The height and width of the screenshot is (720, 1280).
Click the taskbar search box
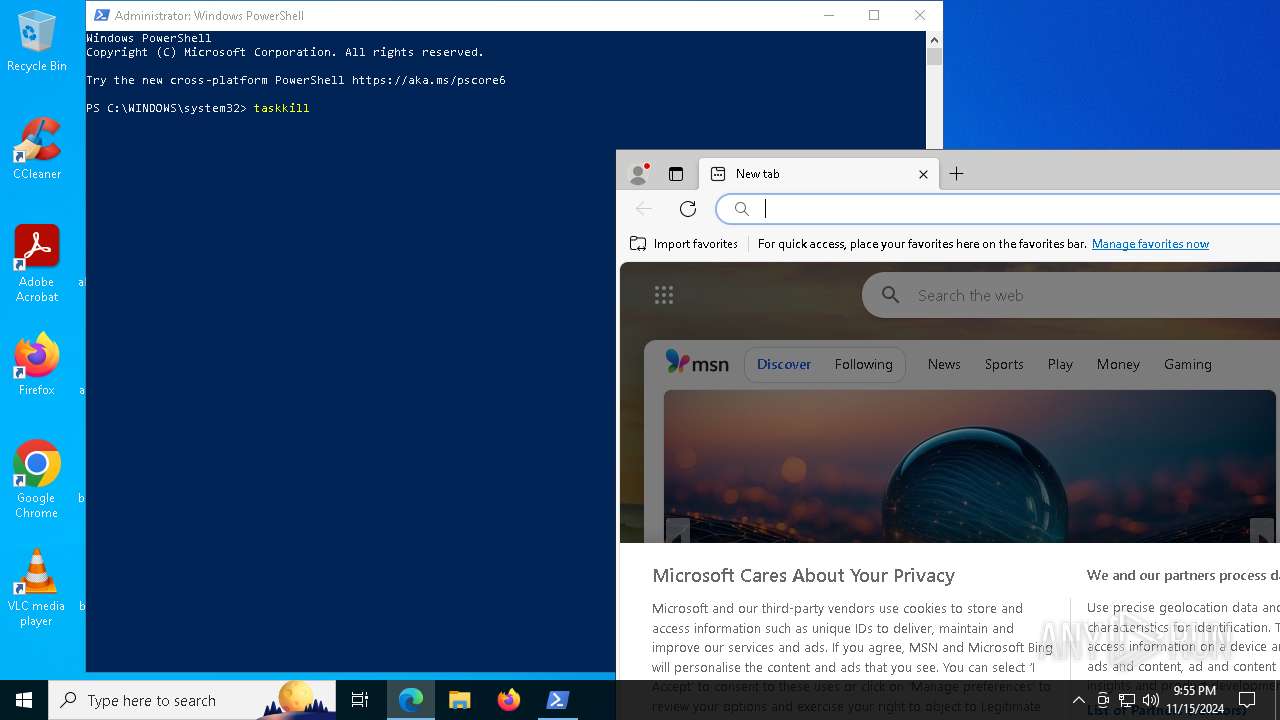coord(192,700)
